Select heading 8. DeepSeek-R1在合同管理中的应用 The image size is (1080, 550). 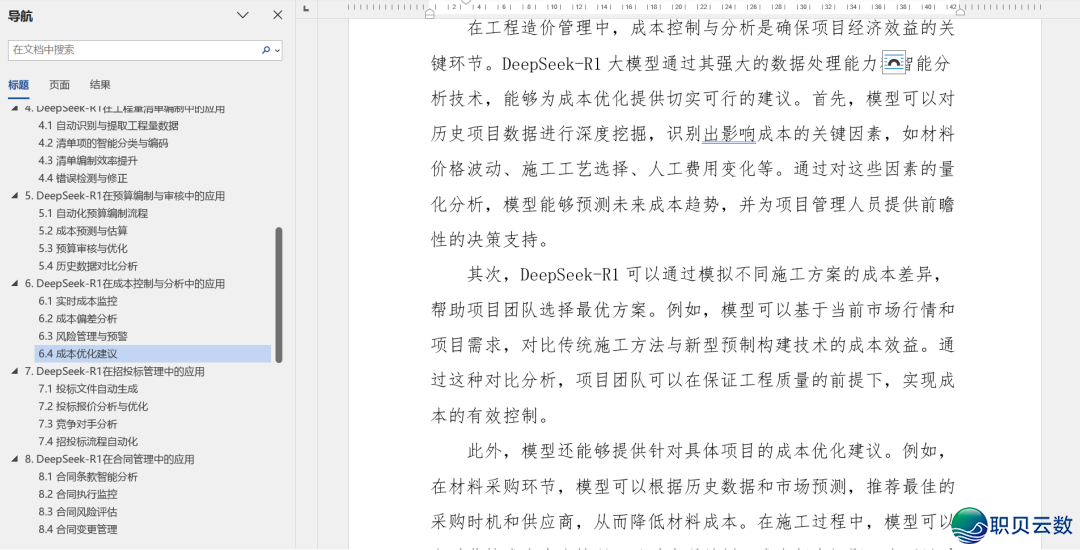(x=110, y=459)
